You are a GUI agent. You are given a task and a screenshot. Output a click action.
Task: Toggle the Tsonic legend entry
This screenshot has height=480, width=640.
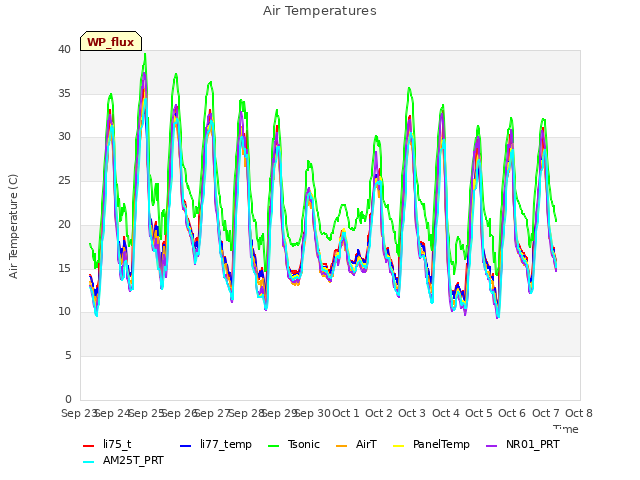[293, 444]
